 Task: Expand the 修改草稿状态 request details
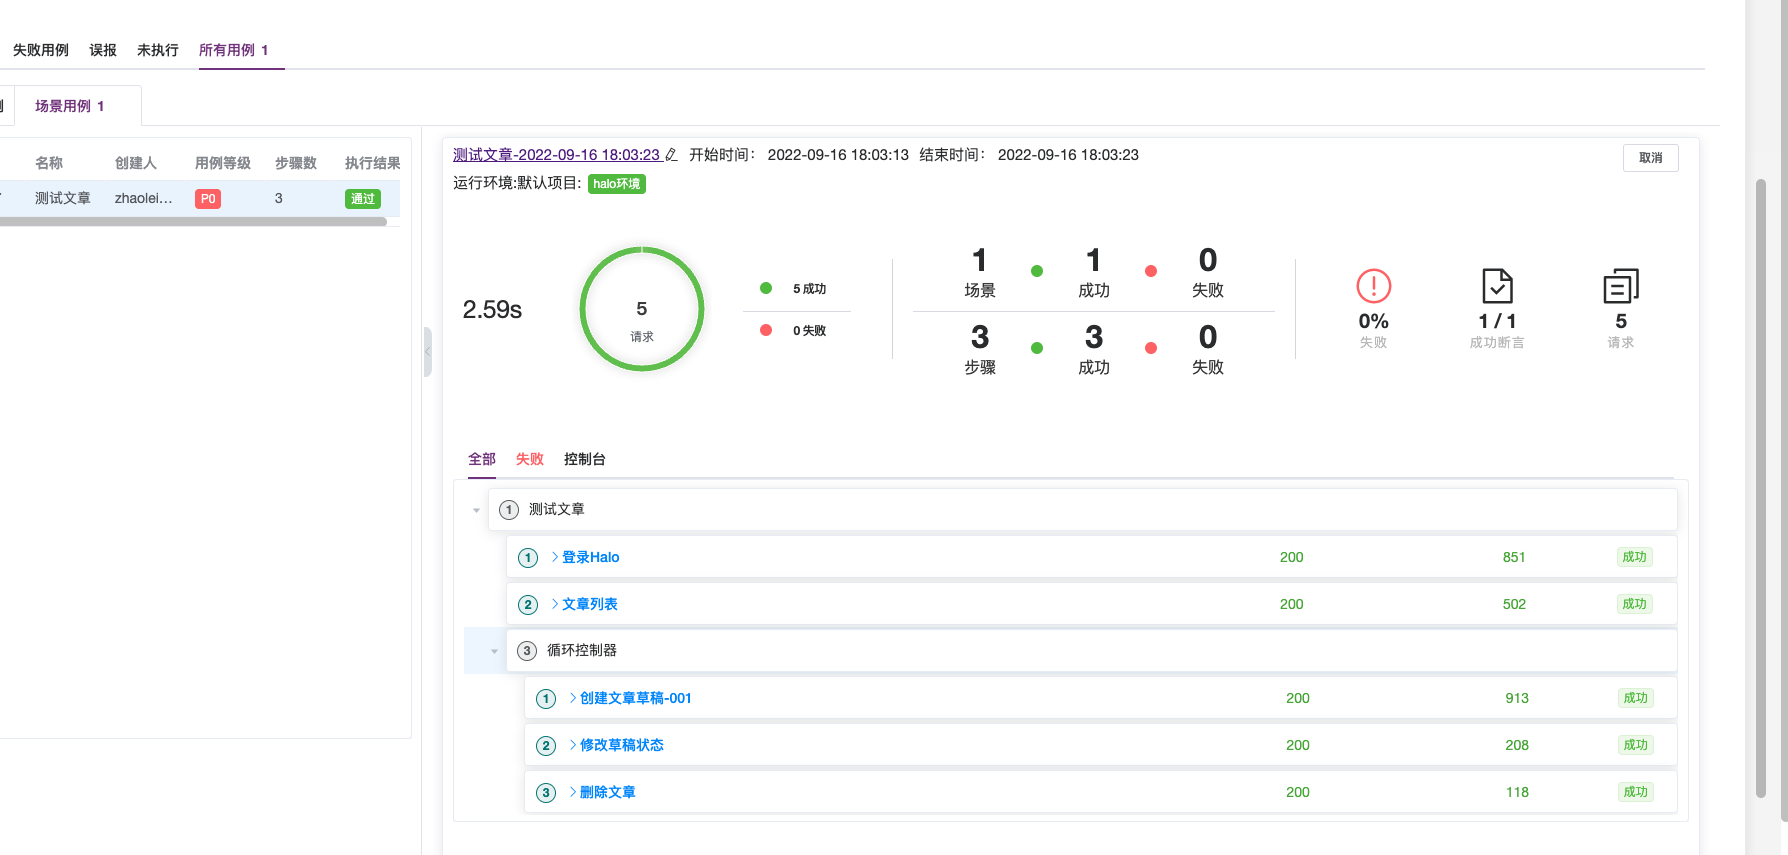click(573, 745)
